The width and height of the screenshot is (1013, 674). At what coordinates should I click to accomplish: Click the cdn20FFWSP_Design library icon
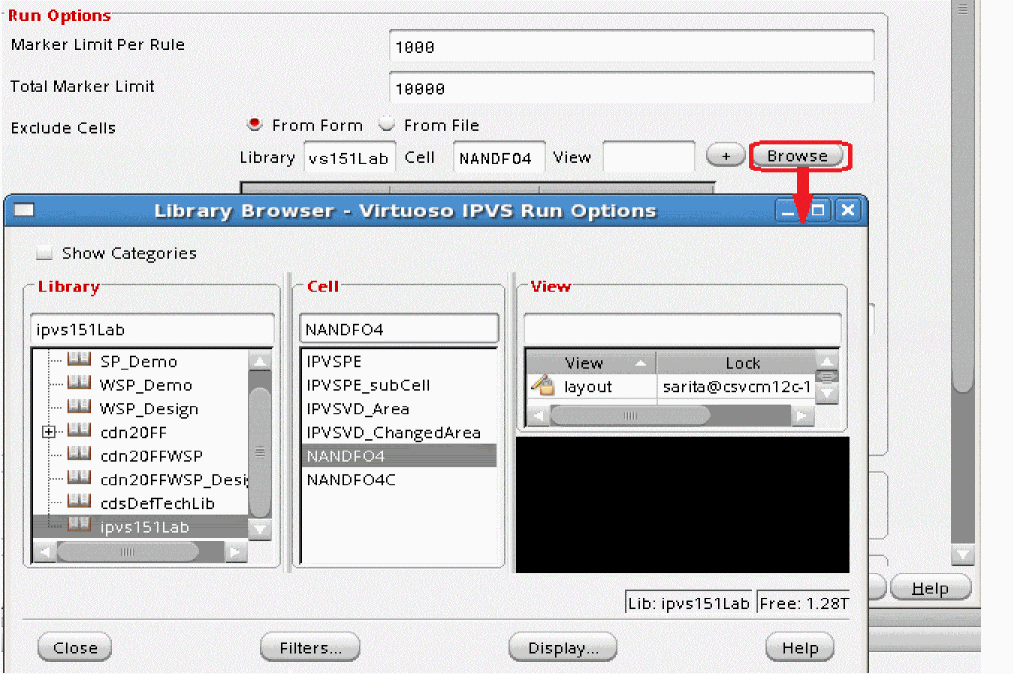coord(79,478)
